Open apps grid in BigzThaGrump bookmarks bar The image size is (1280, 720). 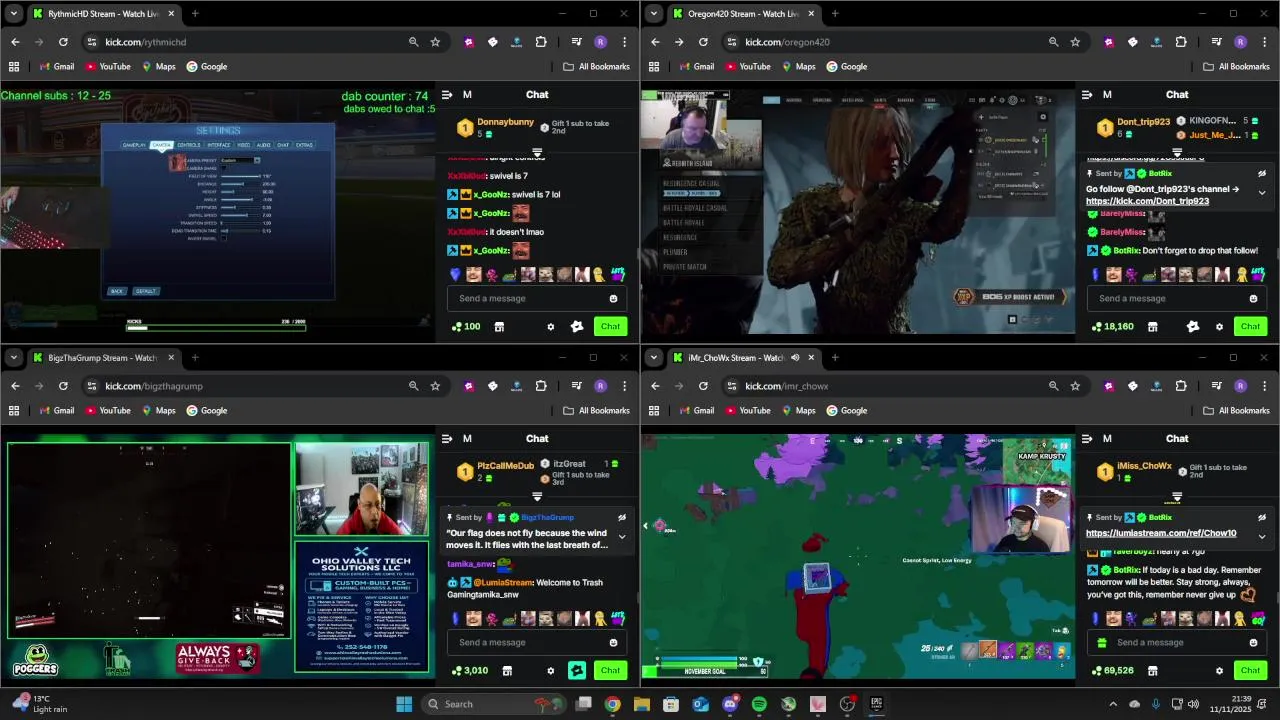(14, 410)
